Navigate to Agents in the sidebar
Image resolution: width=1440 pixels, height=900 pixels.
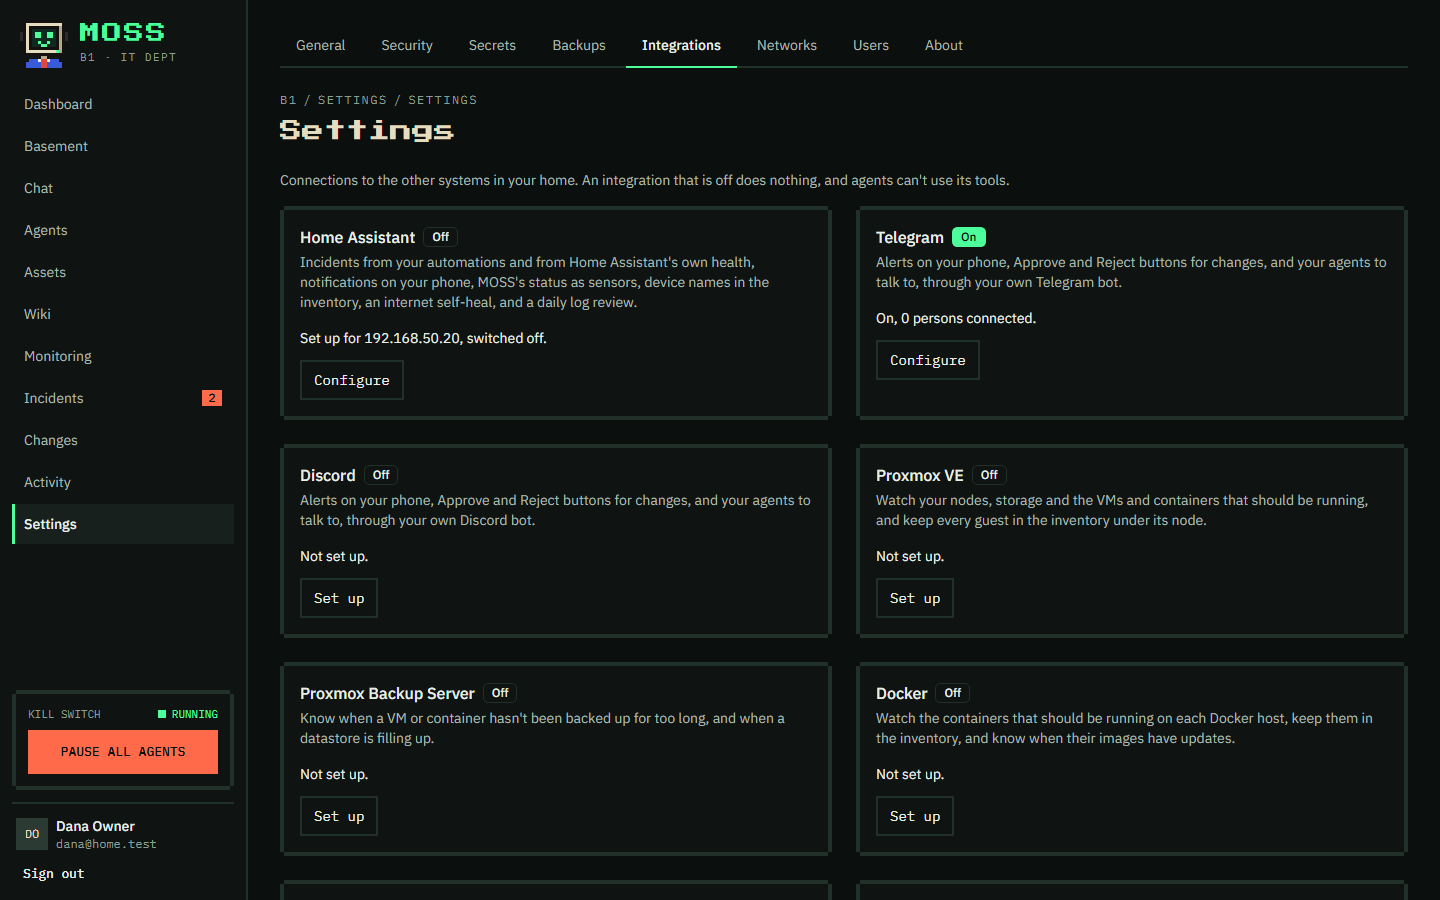[123, 230]
